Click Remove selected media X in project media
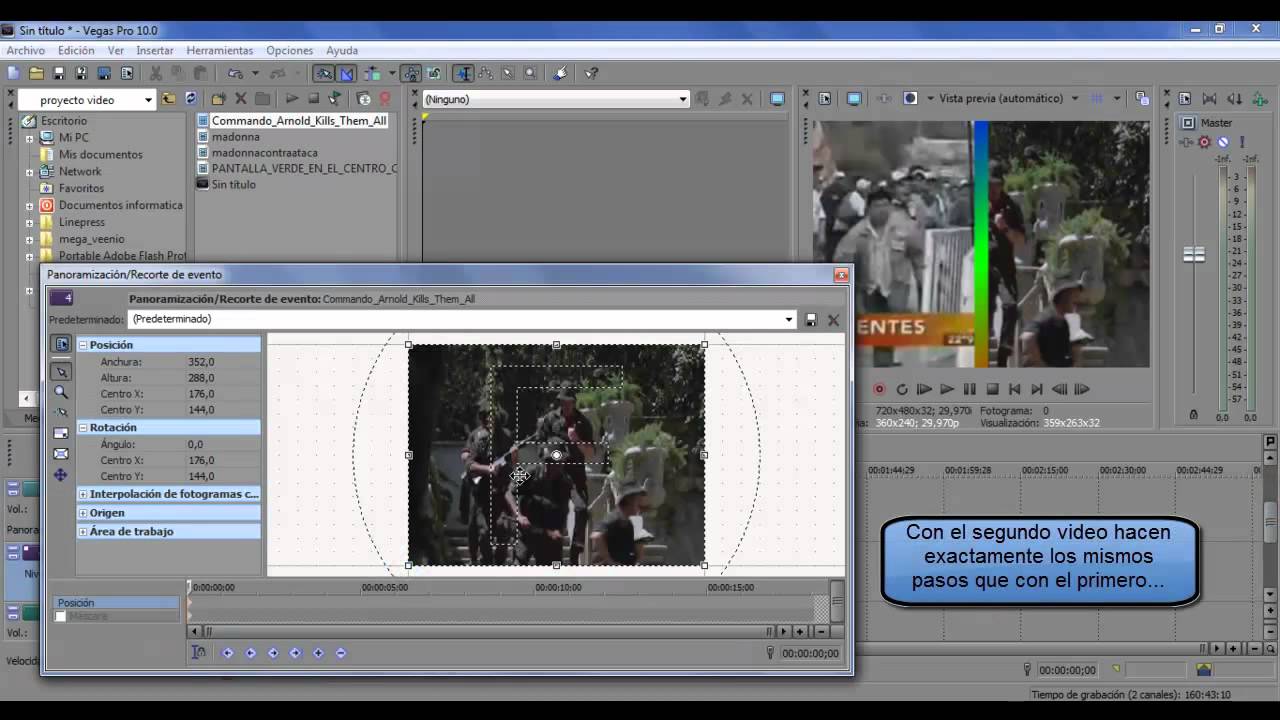This screenshot has height=720, width=1280. coord(240,99)
